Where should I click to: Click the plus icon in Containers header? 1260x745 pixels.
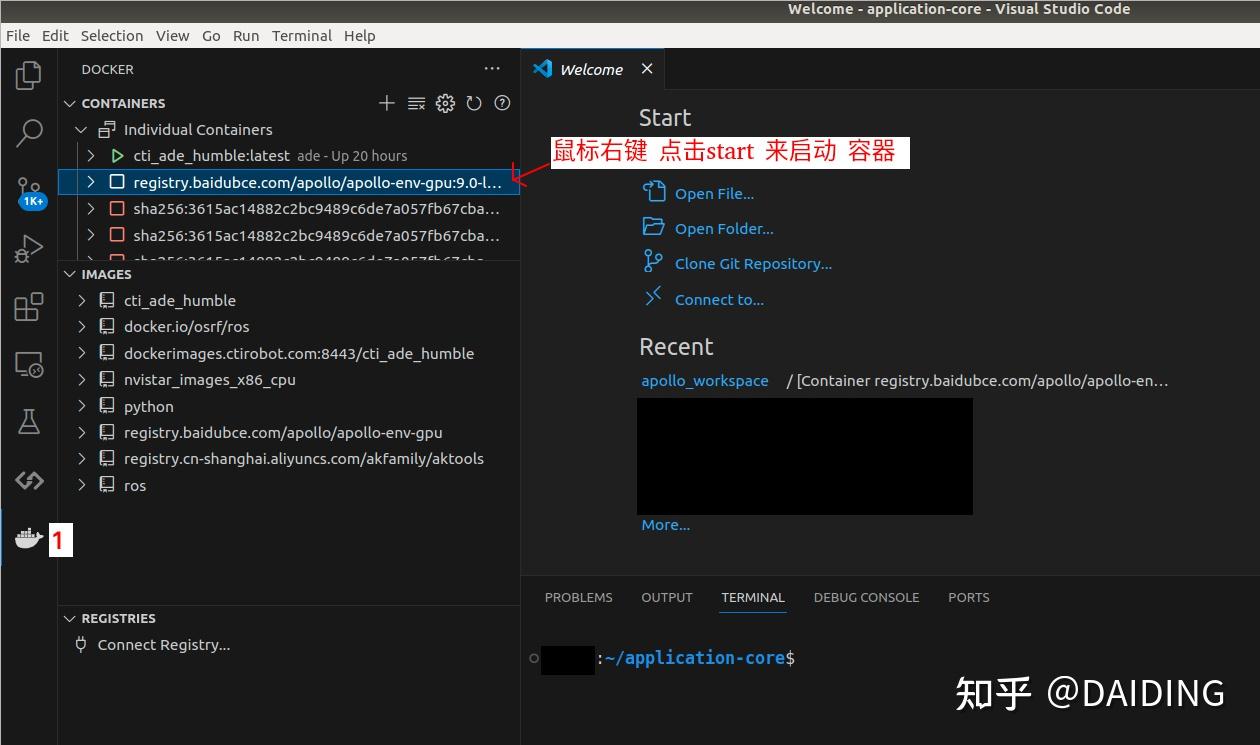(x=387, y=103)
